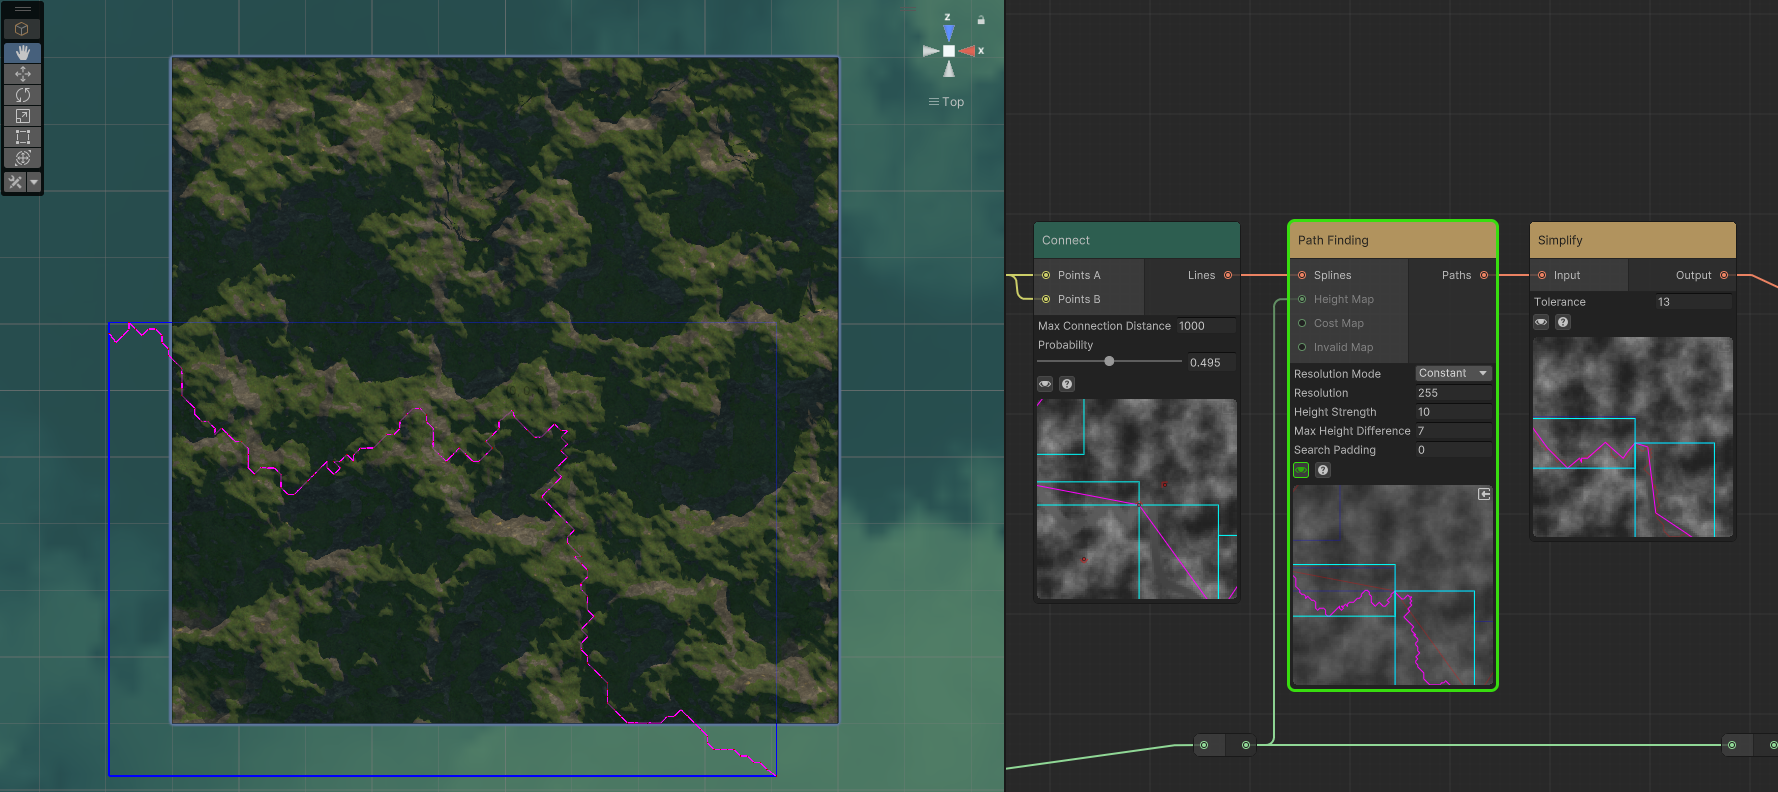This screenshot has width=1778, height=792.
Task: Open the Resolution Mode Constant dropdown
Action: click(1453, 373)
